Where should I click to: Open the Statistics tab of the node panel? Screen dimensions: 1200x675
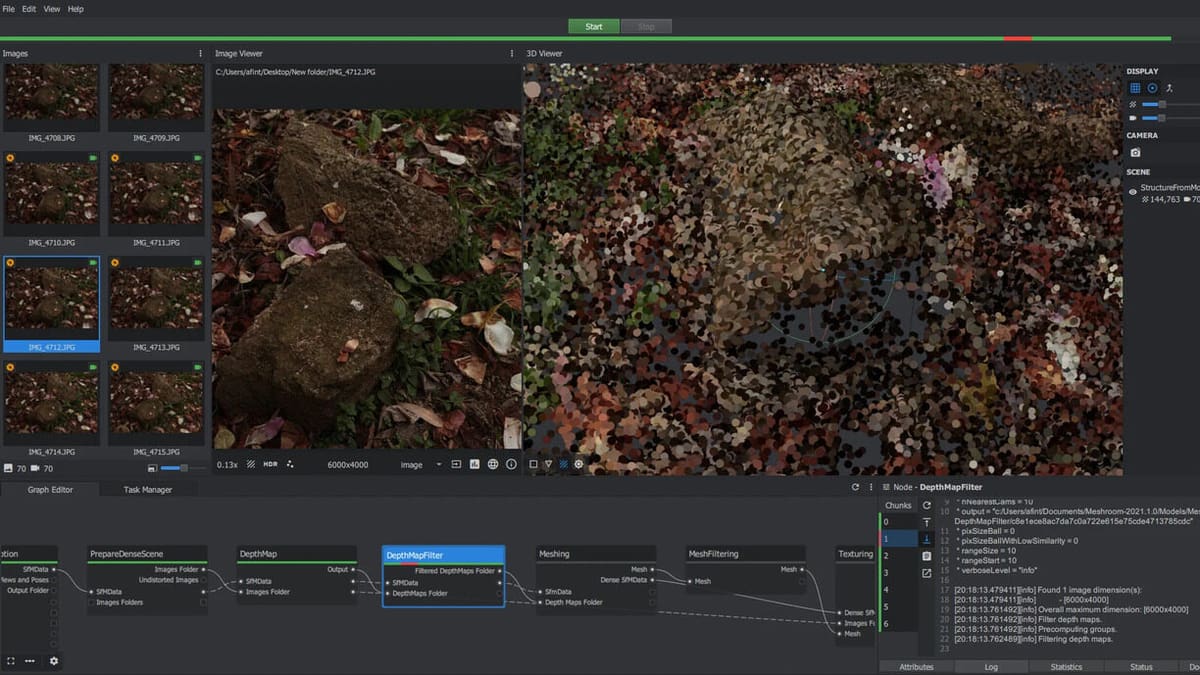1066,667
